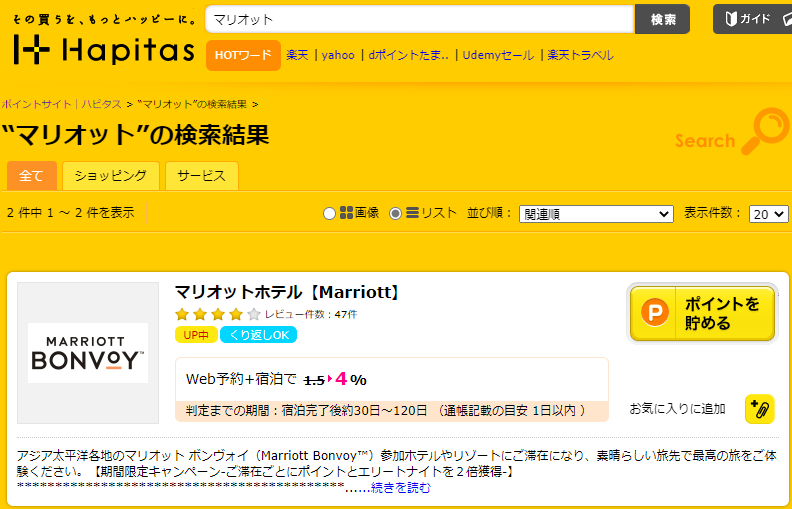Open the 並び順 関連順 sort dropdown
The image size is (792, 509).
(x=596, y=214)
